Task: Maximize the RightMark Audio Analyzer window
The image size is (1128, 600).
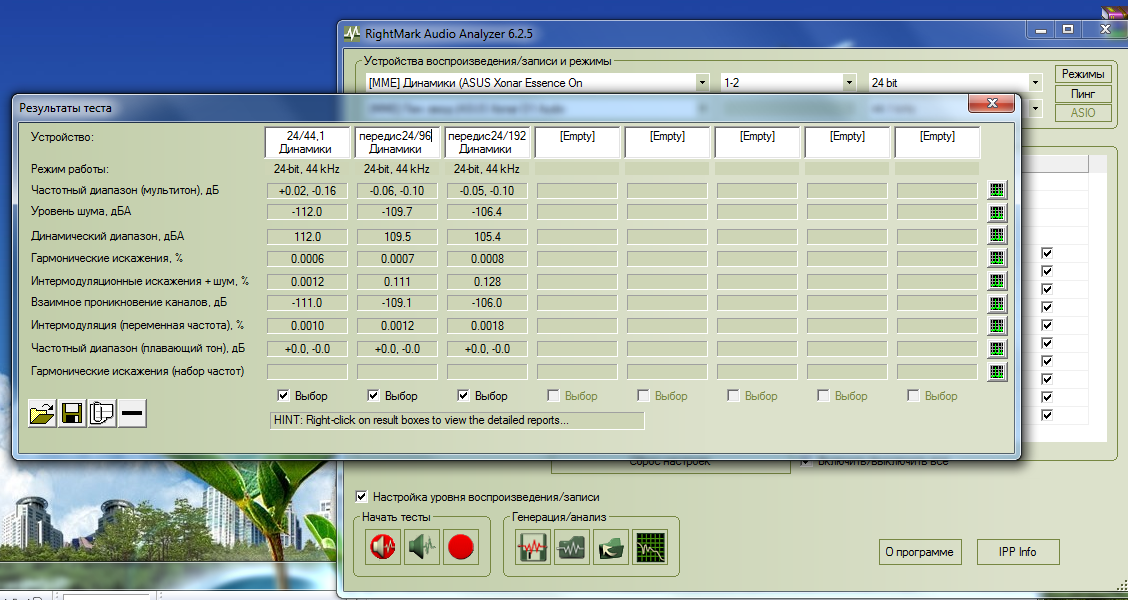Action: (1068, 29)
